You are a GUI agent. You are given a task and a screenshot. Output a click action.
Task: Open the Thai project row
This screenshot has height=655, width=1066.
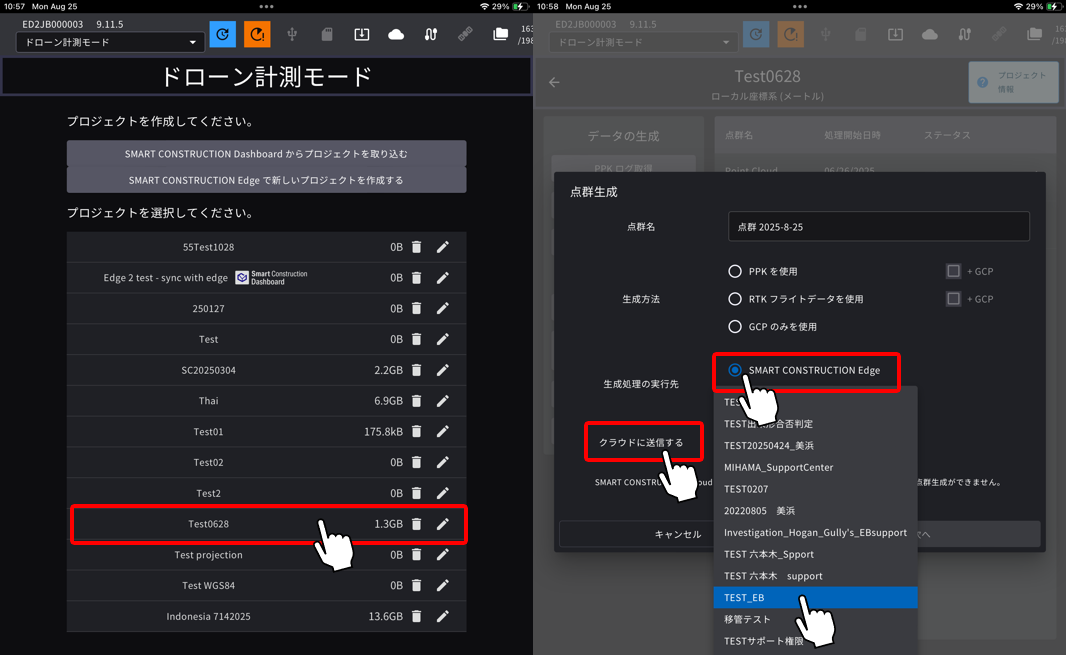(266, 401)
